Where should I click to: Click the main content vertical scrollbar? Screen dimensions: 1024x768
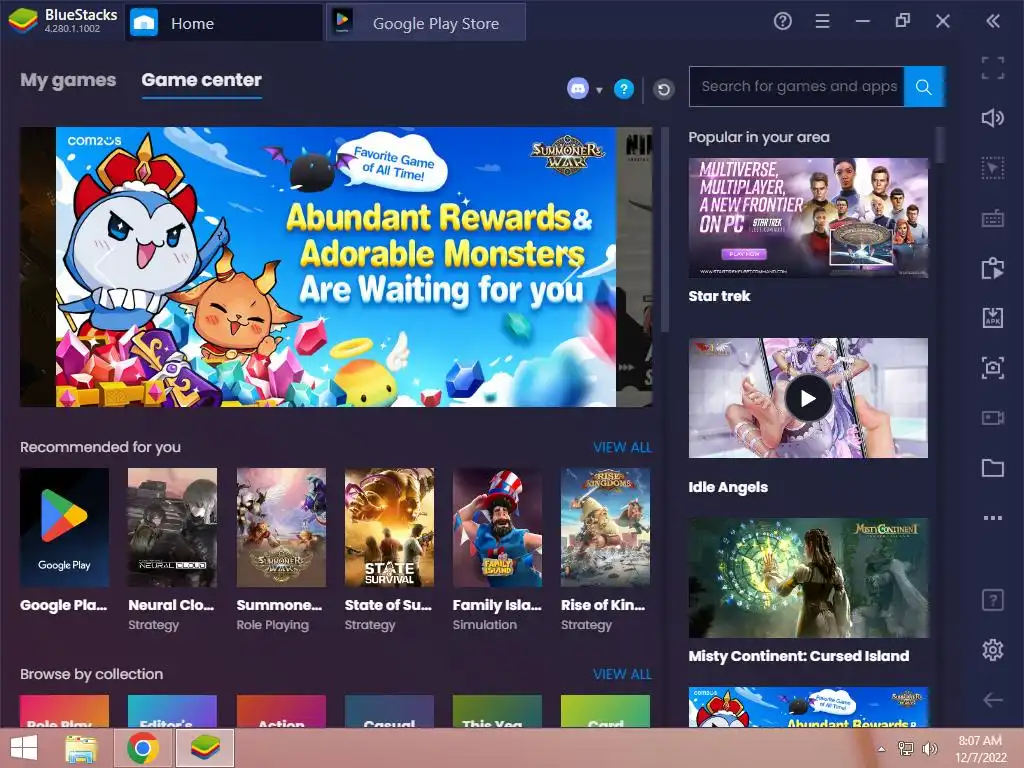(x=665, y=230)
